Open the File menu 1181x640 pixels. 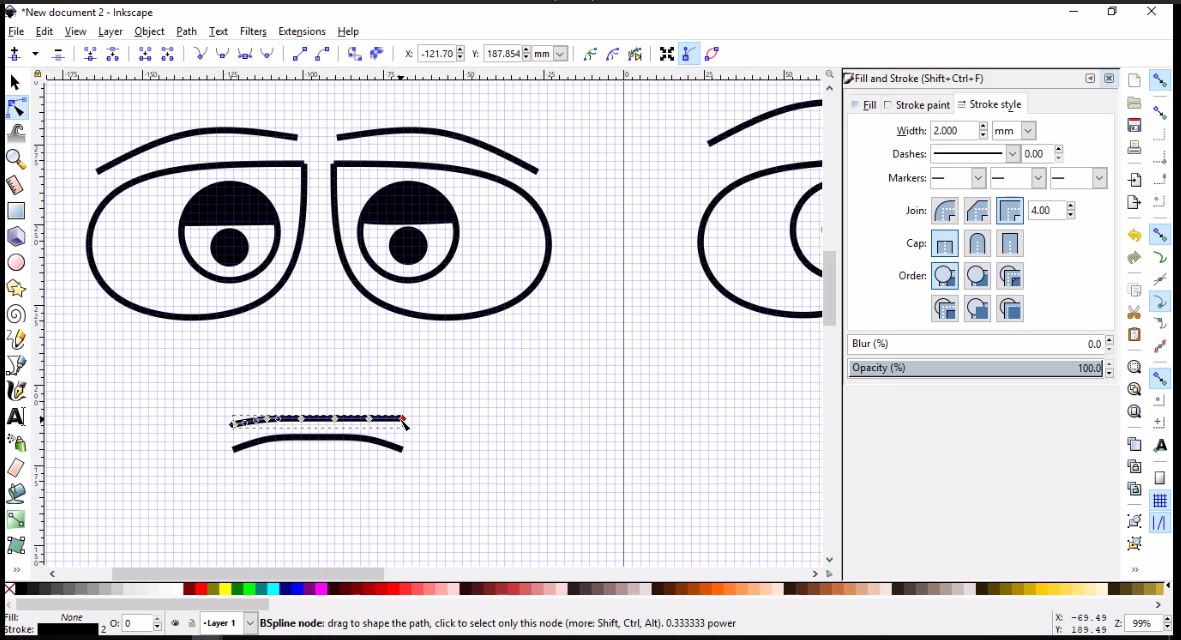16,31
